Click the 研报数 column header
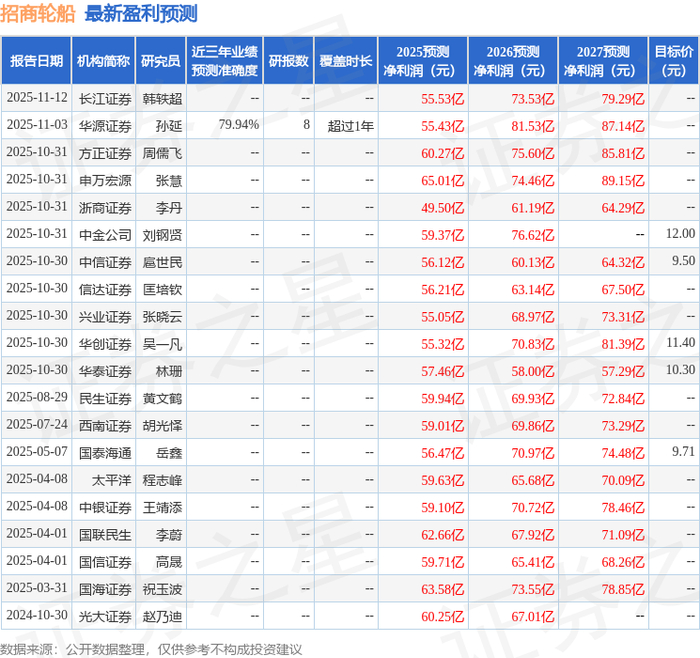The height and width of the screenshot is (658, 700). 288,61
